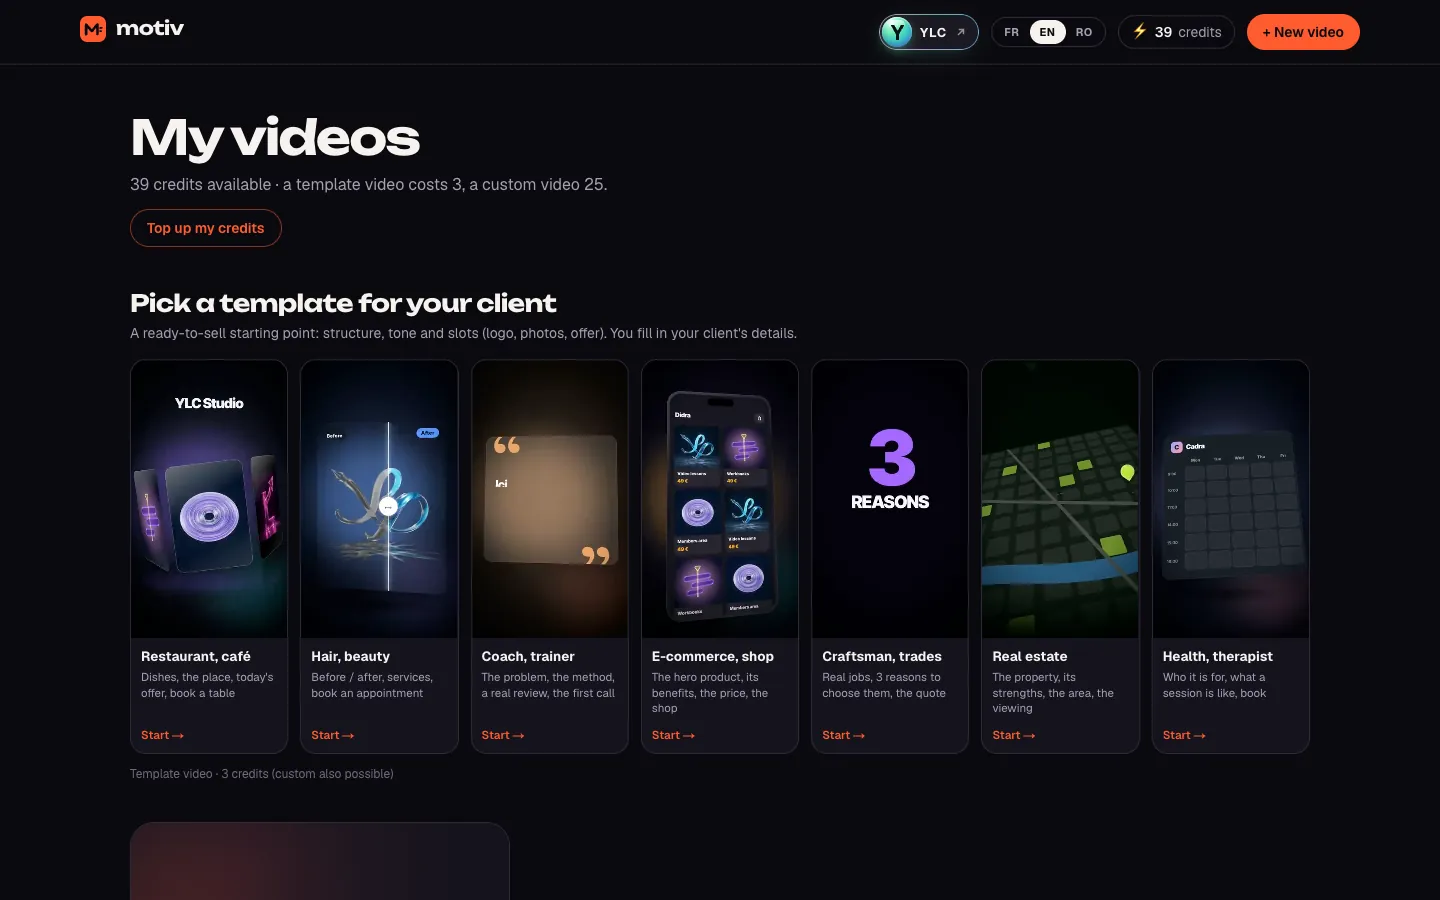This screenshot has height=900, width=1440.
Task: Click the motiv wordmark in the header
Action: [x=150, y=28]
